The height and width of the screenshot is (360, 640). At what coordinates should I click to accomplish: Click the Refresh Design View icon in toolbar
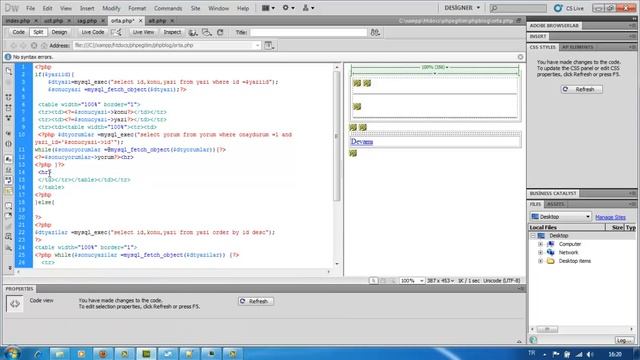(x=220, y=32)
